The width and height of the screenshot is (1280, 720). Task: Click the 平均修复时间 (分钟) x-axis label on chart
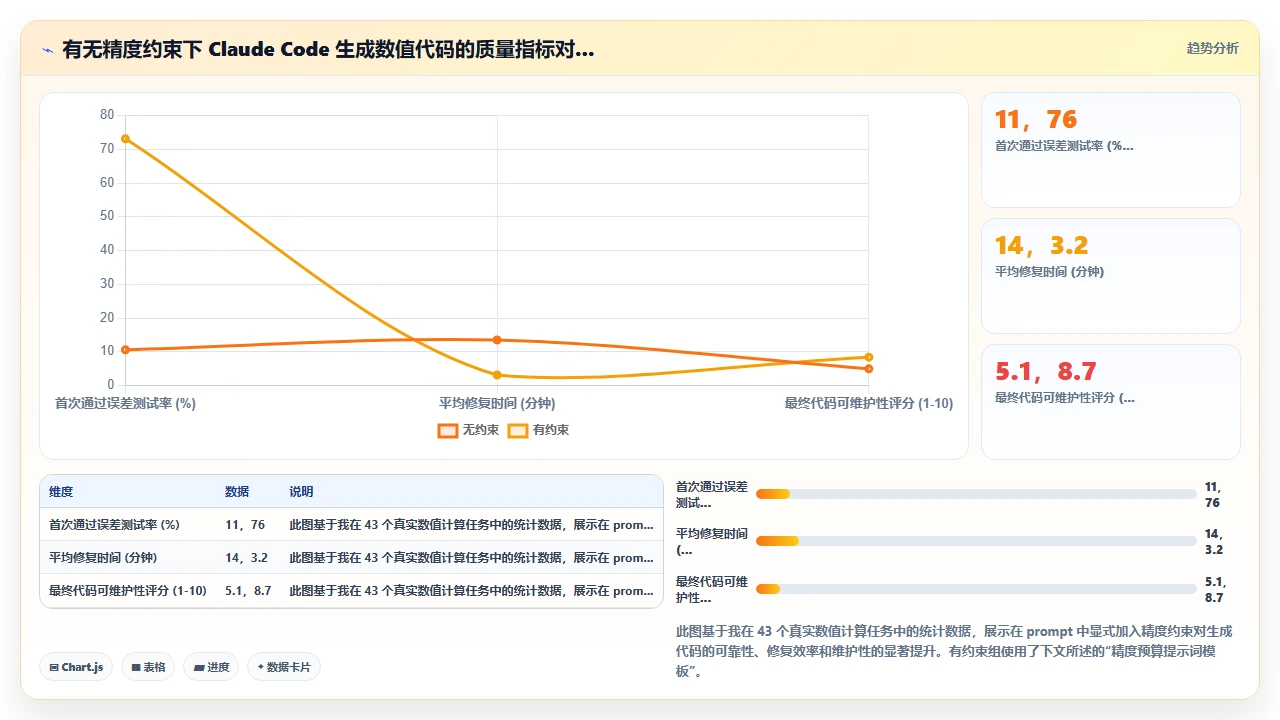pyautogui.click(x=497, y=403)
